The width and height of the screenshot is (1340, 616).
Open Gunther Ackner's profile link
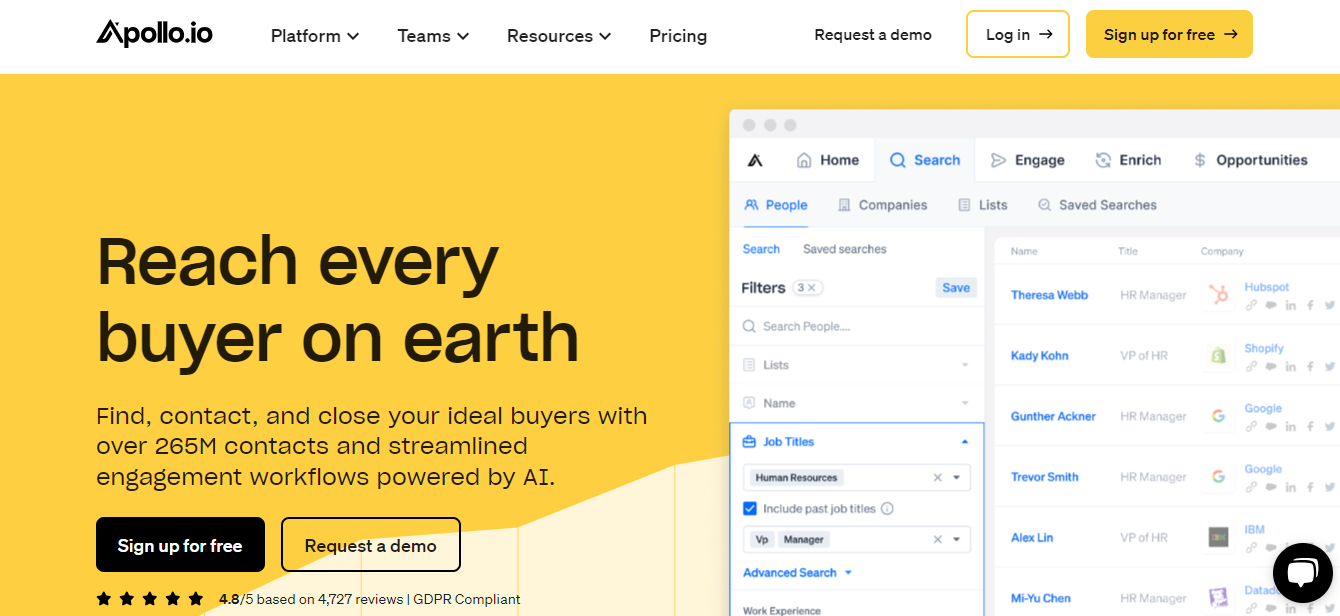pos(1053,417)
